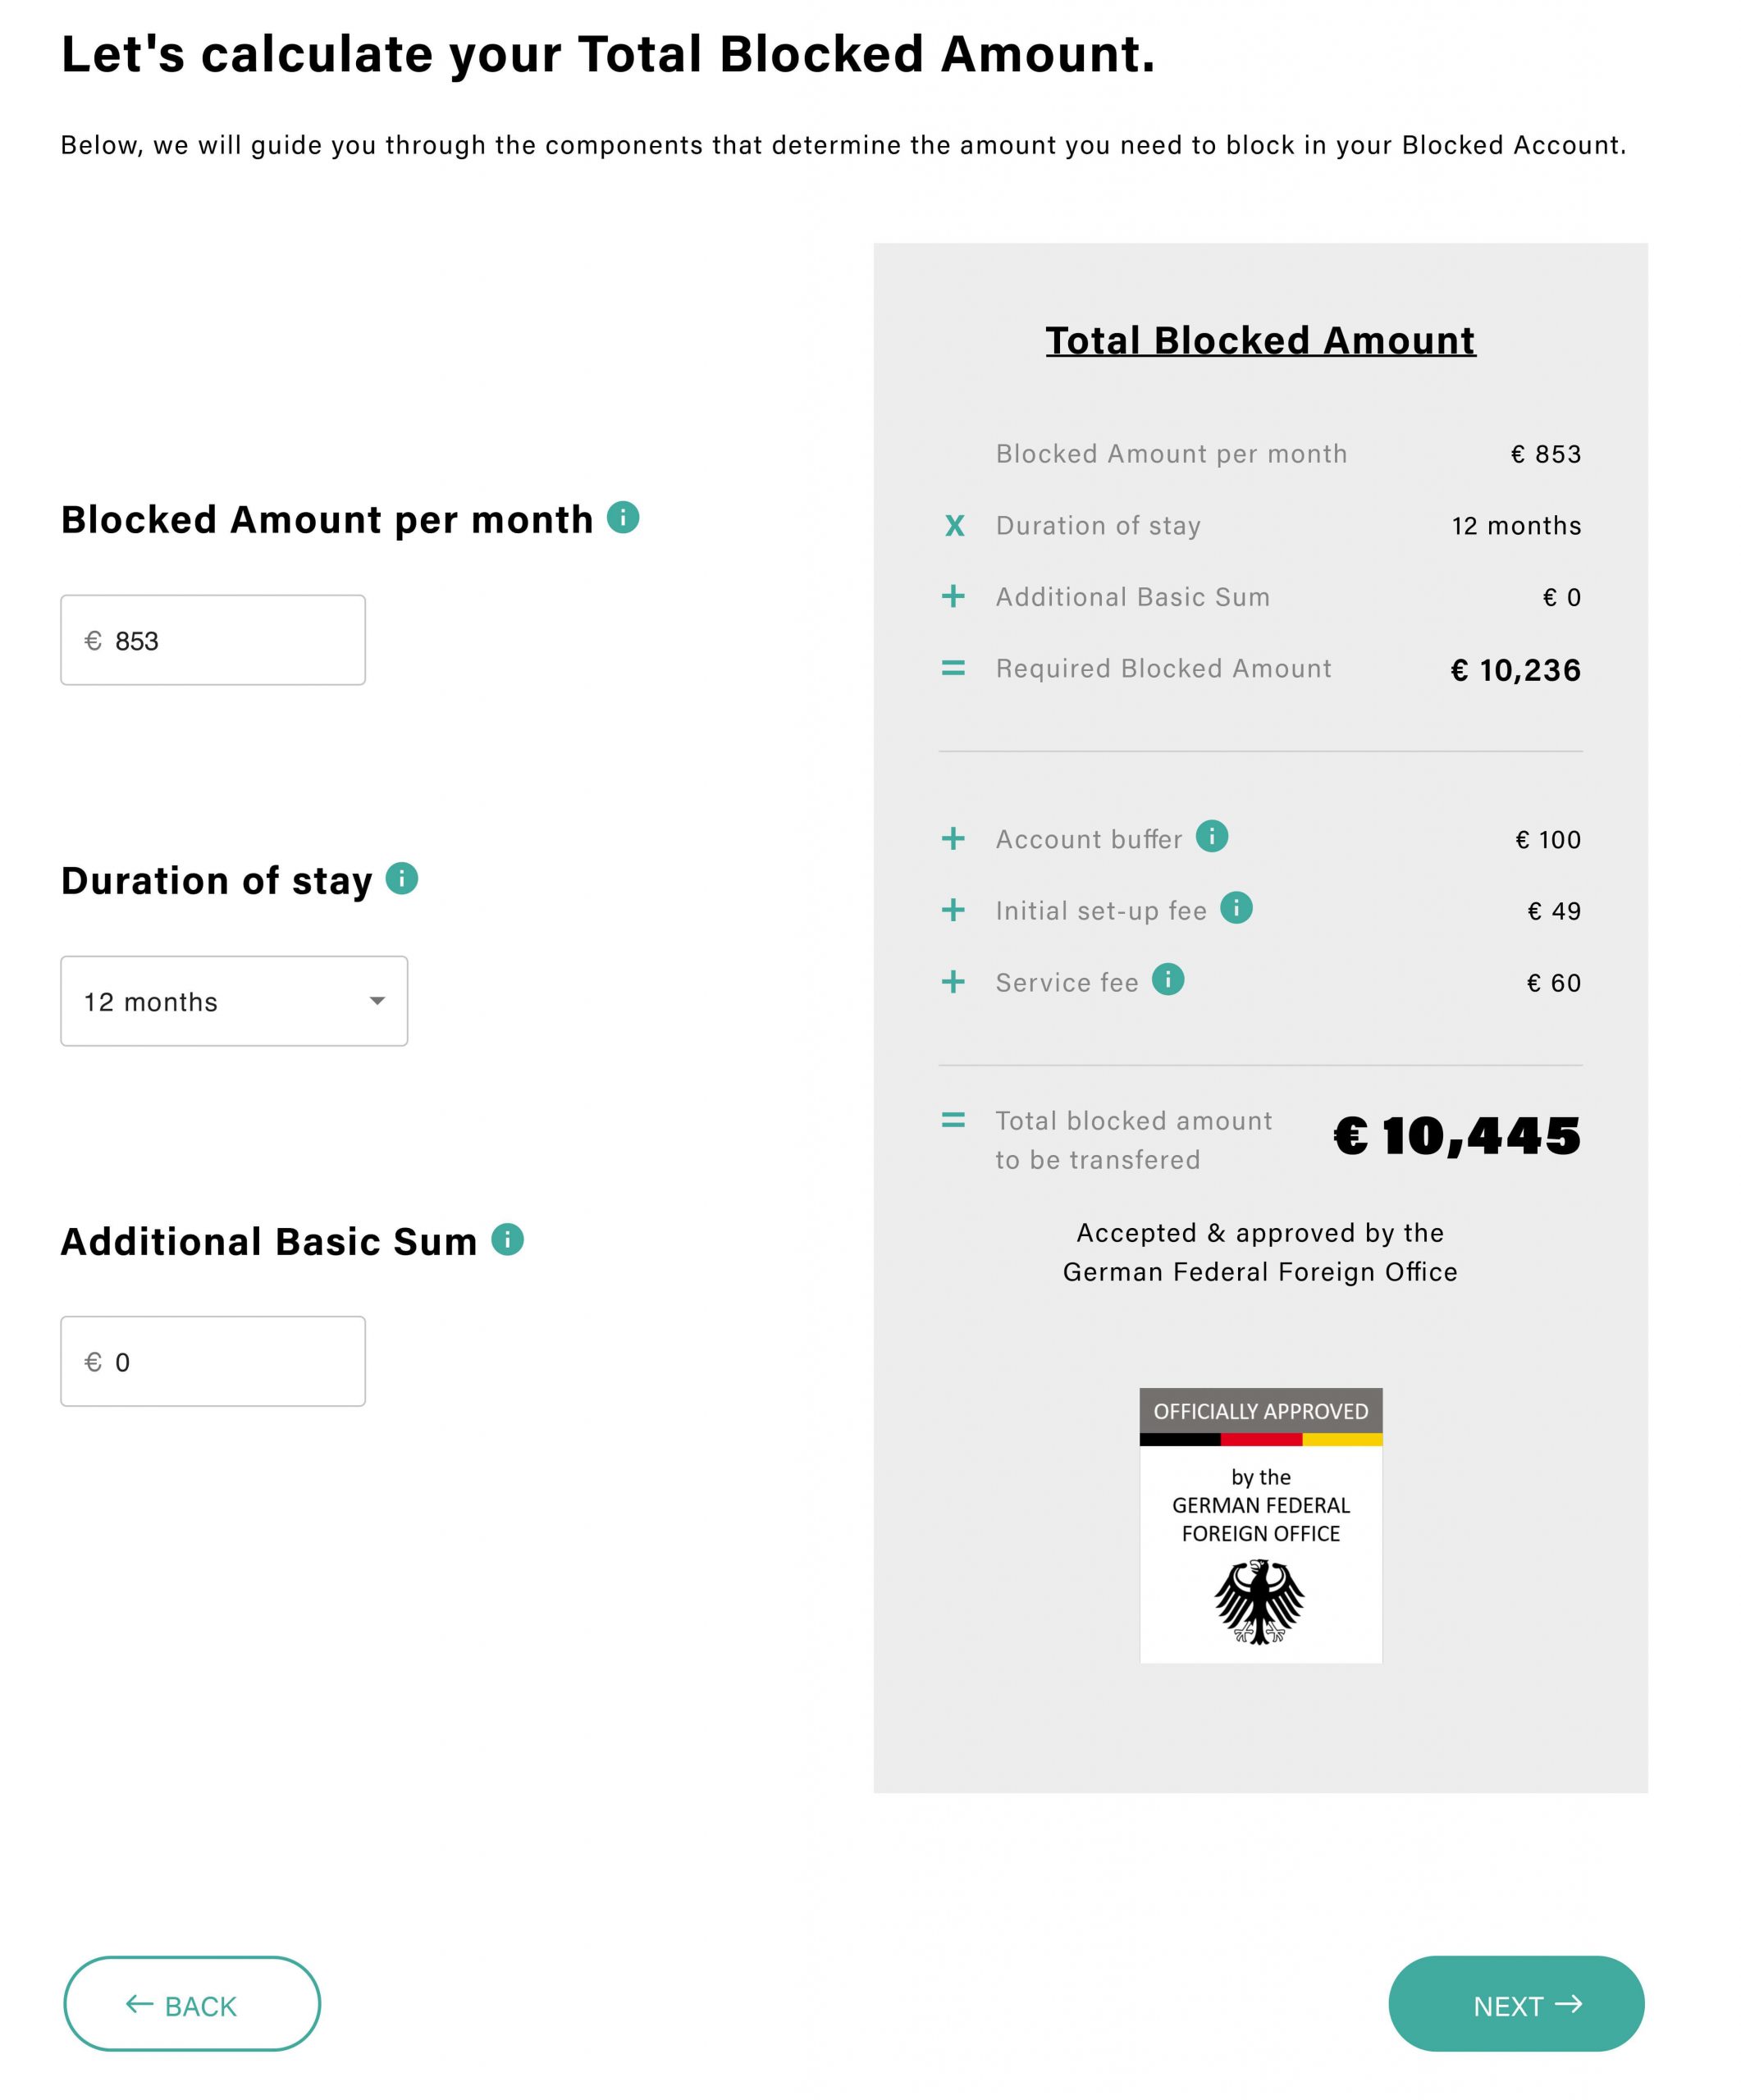1741x2100 pixels.
Task: Open the 12 months duration dropdown
Action: pos(234,1001)
